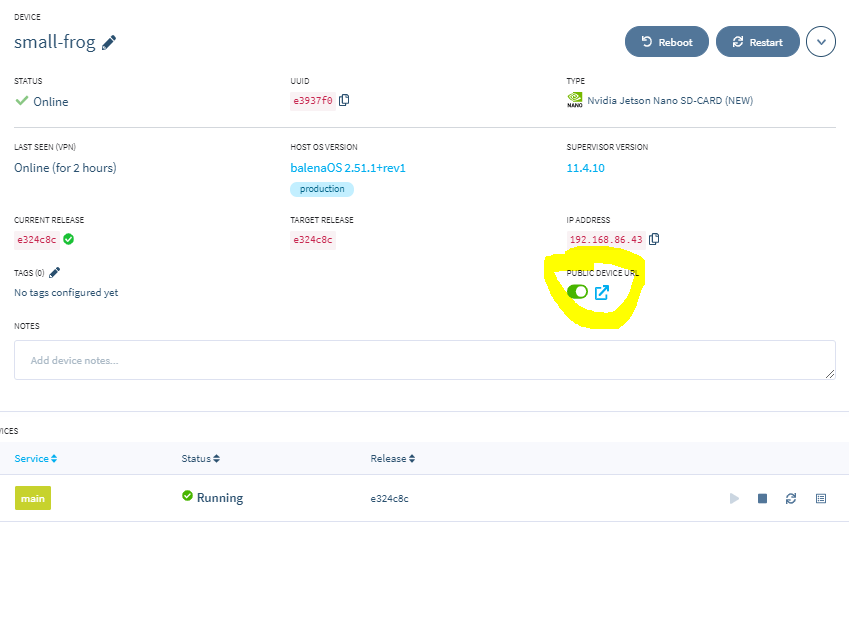Image resolution: width=849 pixels, height=643 pixels.
Task: Select the current release e324c8c
Action: click(x=36, y=239)
